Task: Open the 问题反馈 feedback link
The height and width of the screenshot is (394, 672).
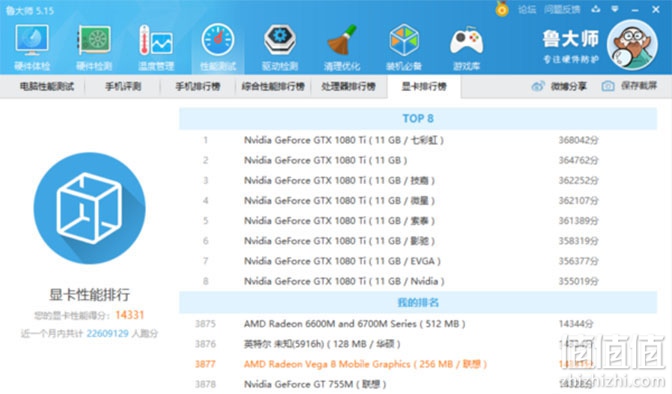Action: 562,9
